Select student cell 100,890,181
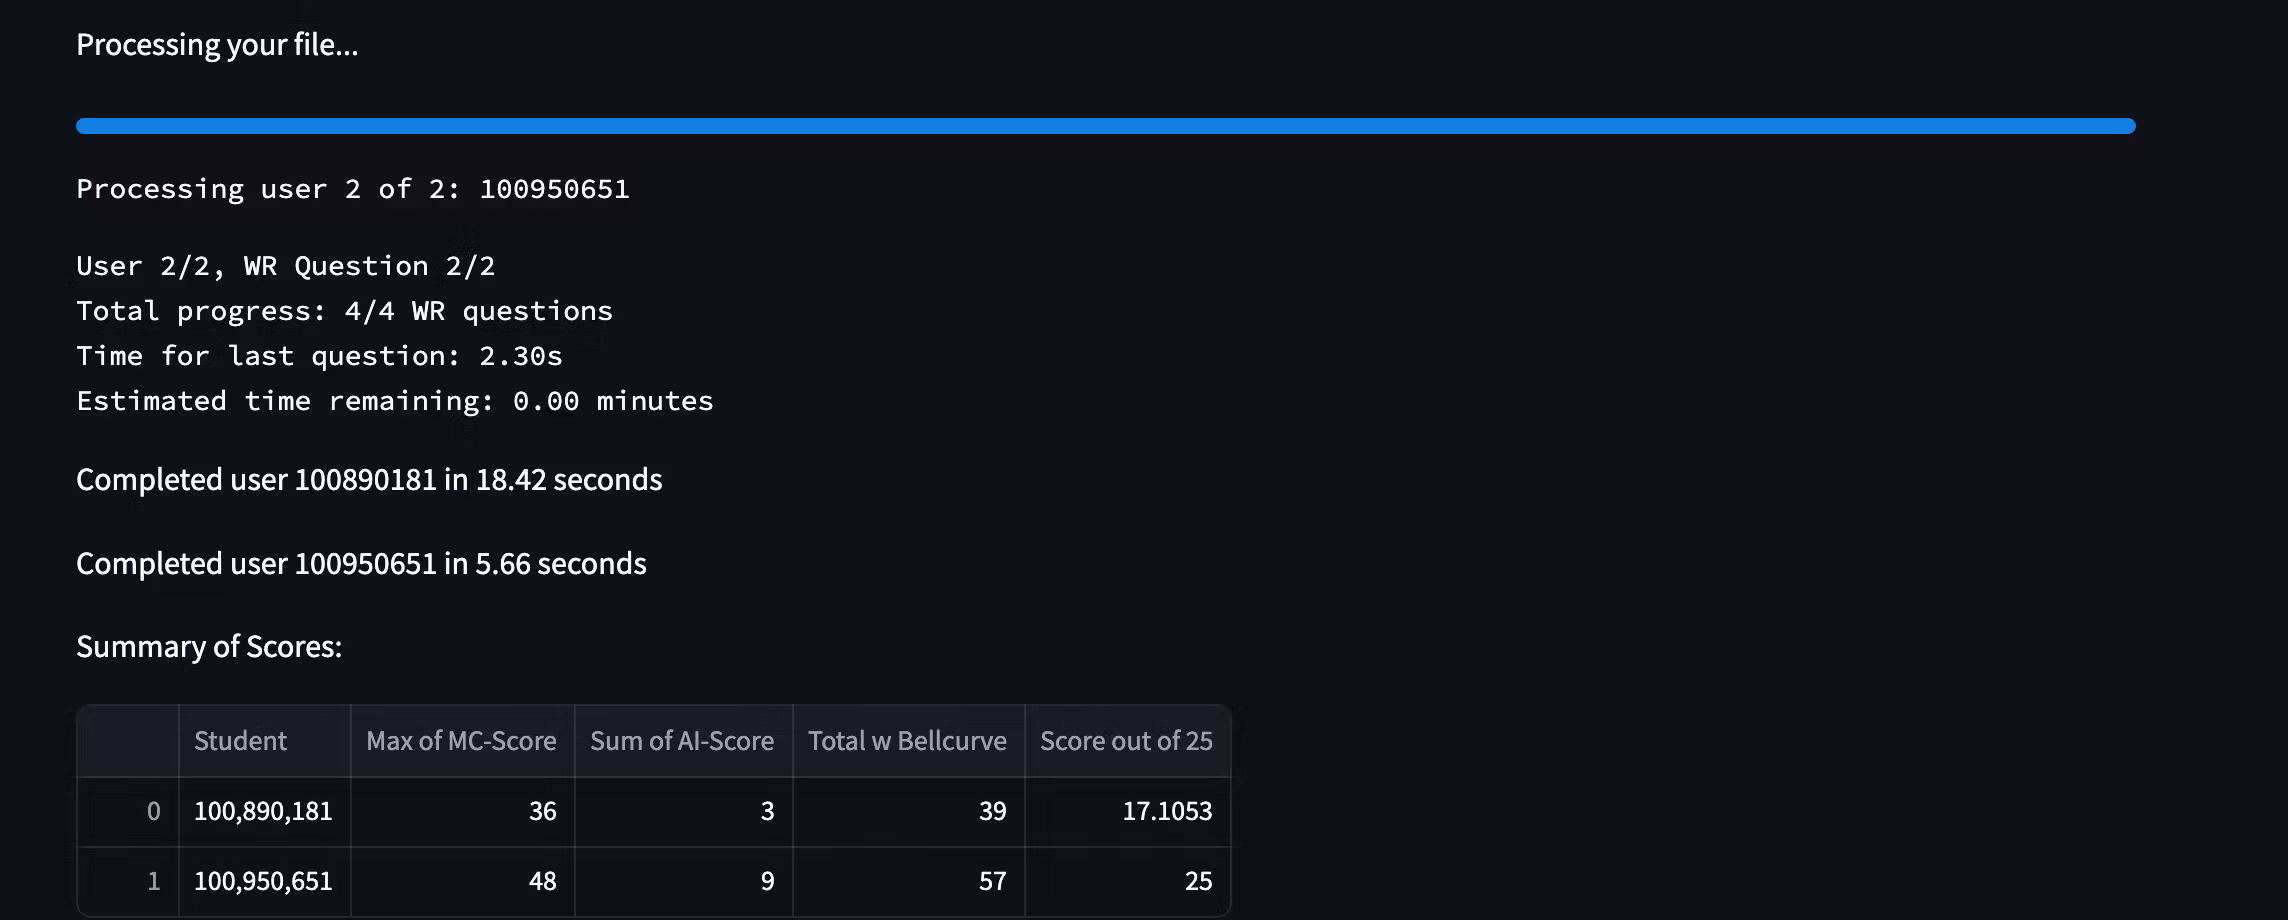 pos(263,811)
